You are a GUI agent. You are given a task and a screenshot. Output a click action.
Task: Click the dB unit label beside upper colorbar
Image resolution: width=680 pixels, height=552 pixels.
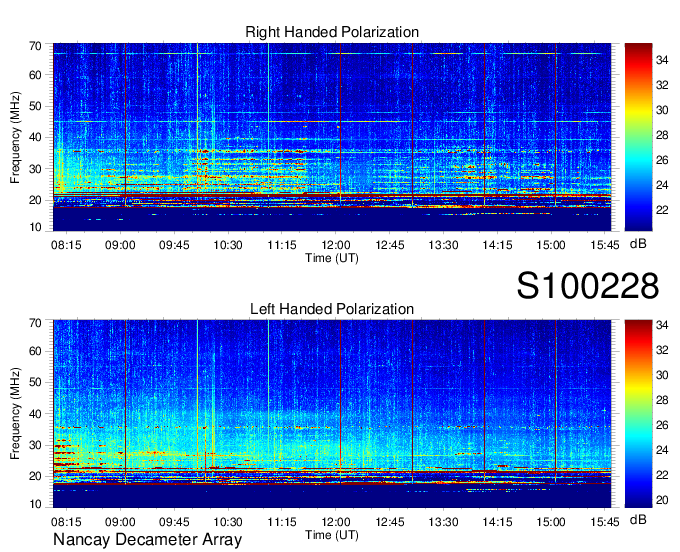pos(638,244)
